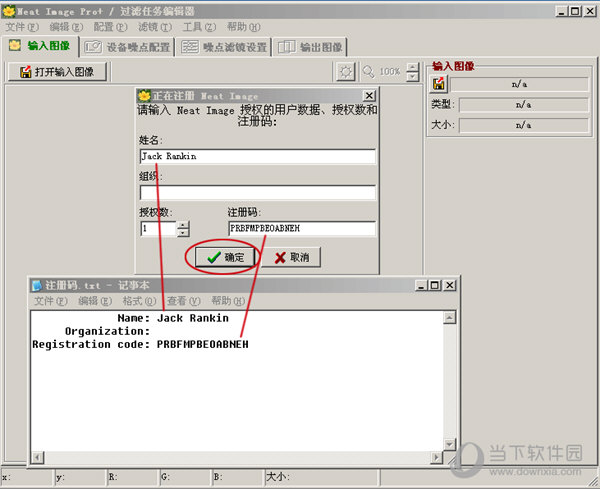Click the 100% zoom value
The image size is (600, 489).
click(x=390, y=72)
